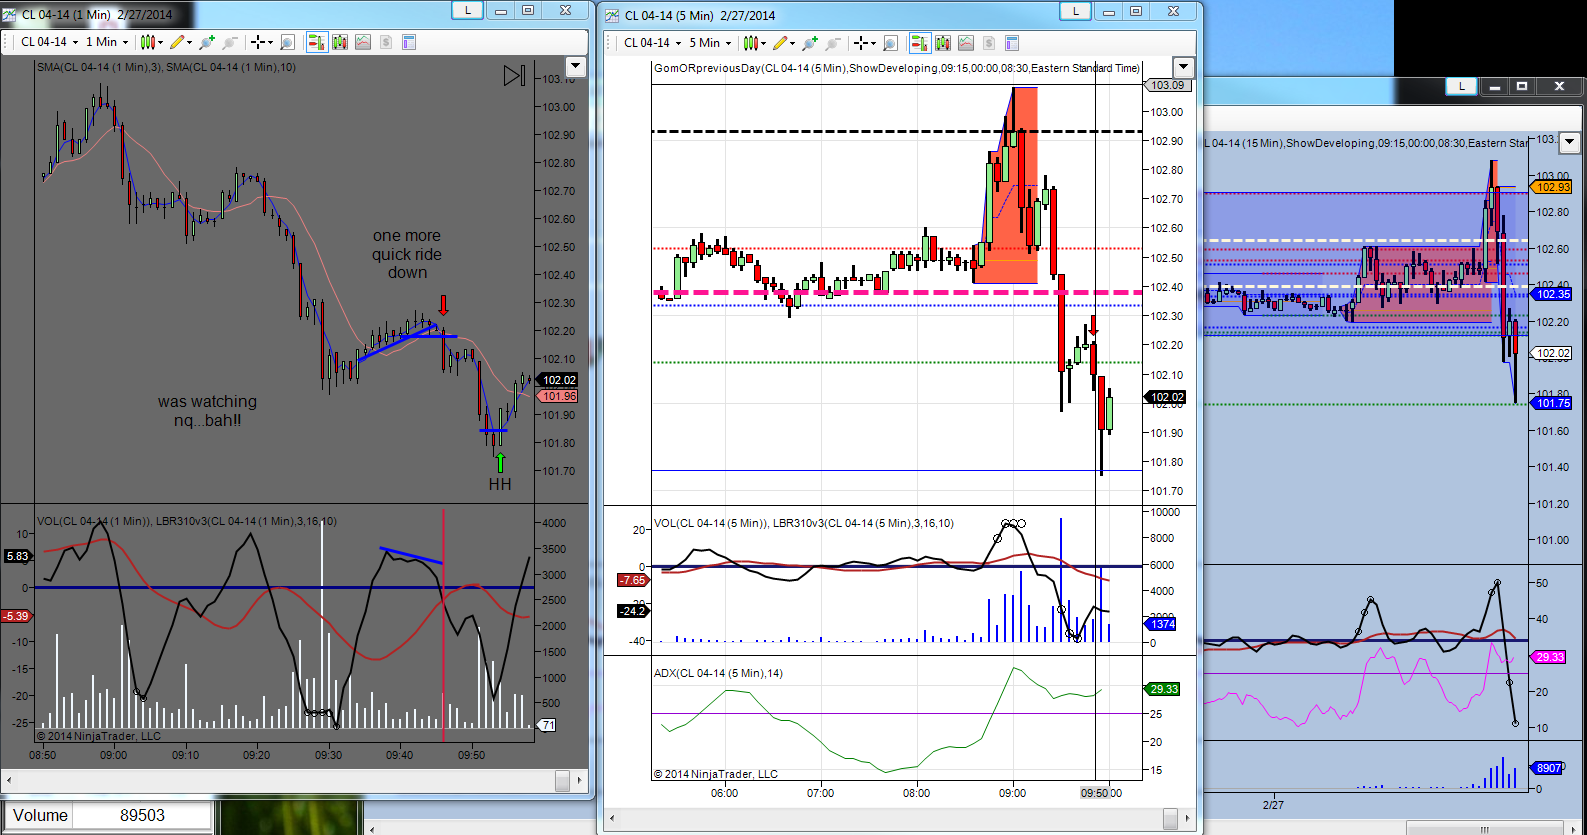Click 1 Min chart scrollbar right arrow

click(x=579, y=780)
